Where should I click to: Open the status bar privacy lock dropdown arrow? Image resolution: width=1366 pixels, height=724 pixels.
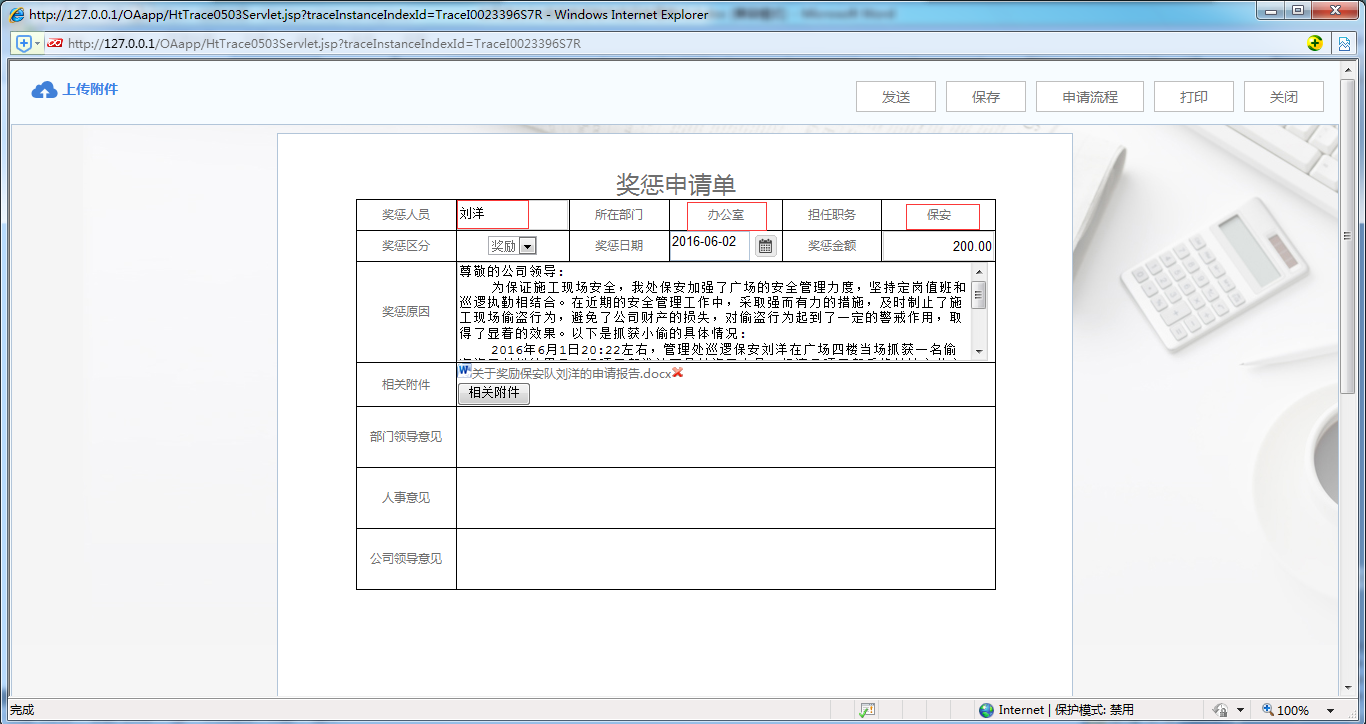[x=1240, y=710]
